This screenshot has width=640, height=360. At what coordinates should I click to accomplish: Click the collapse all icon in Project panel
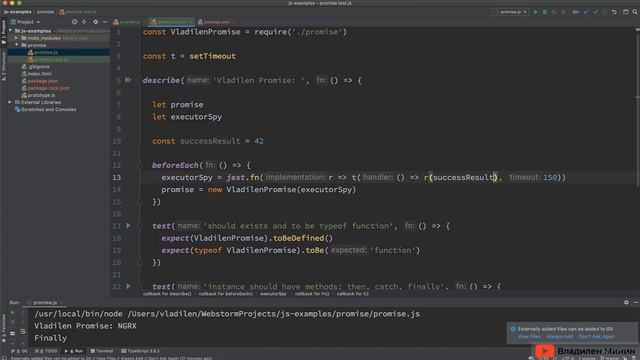pos(84,22)
